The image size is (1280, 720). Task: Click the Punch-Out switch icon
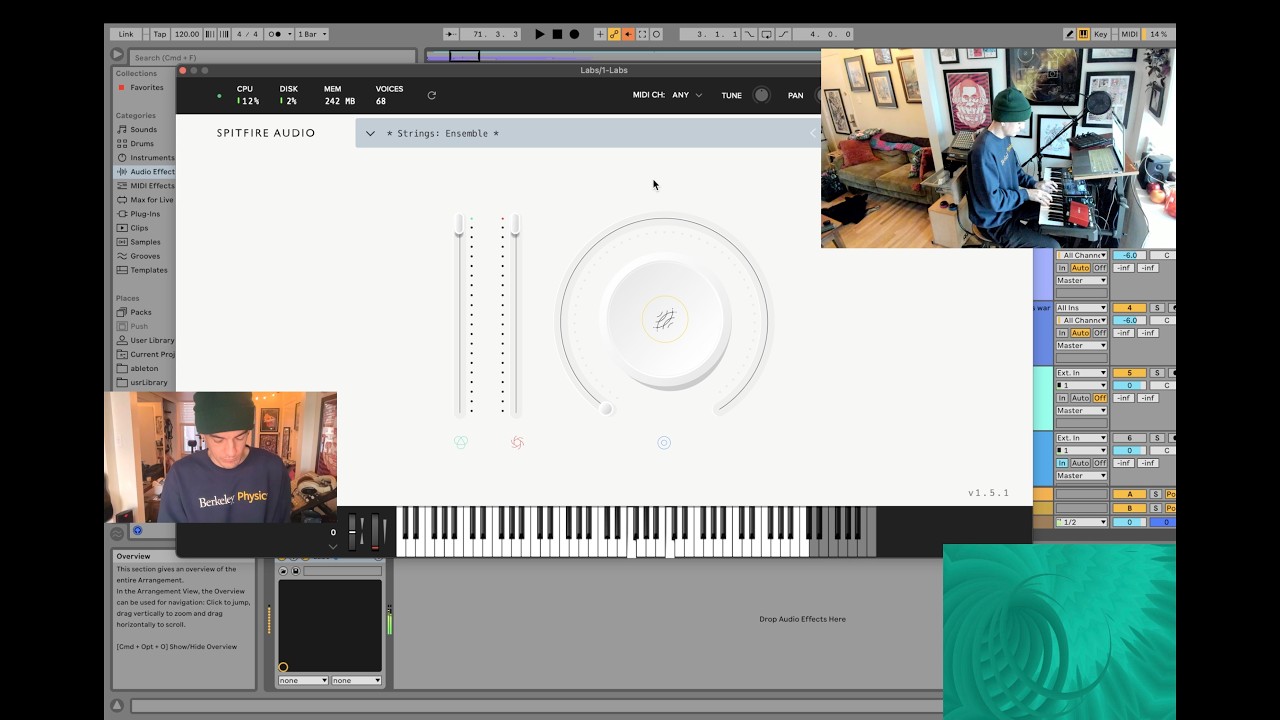point(783,34)
